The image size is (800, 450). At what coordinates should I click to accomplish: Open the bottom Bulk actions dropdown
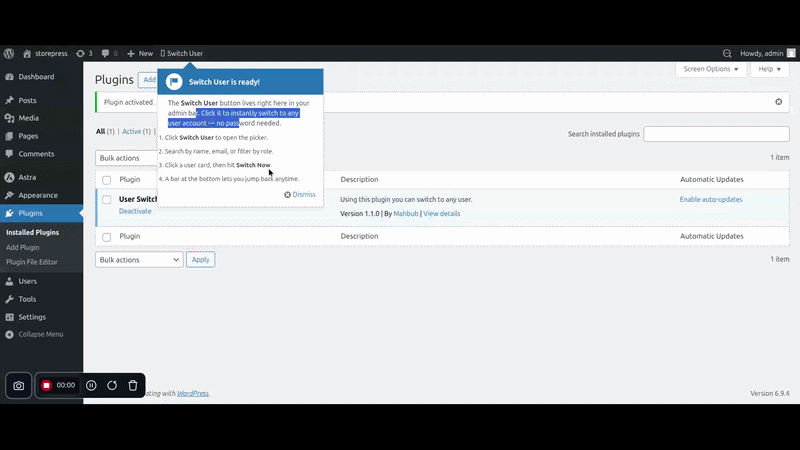[x=139, y=260]
